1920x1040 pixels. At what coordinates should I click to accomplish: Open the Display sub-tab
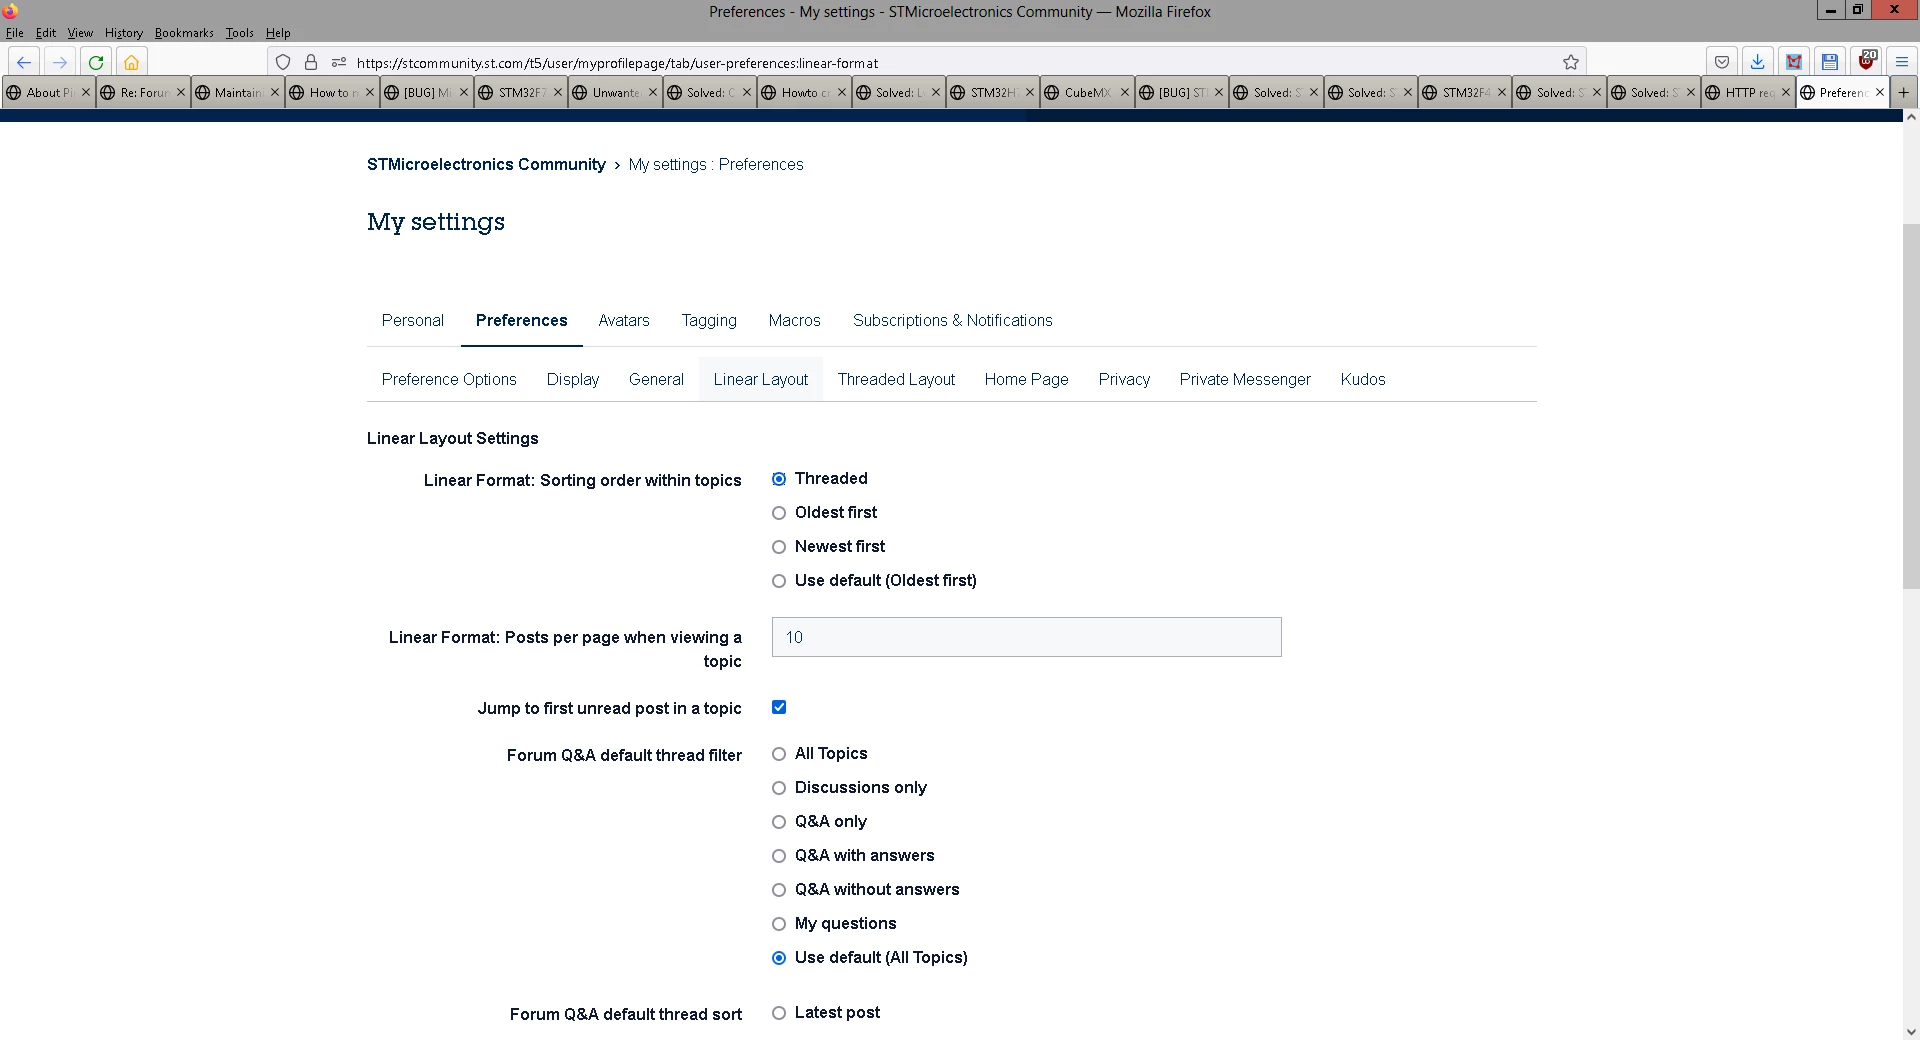[x=573, y=379]
